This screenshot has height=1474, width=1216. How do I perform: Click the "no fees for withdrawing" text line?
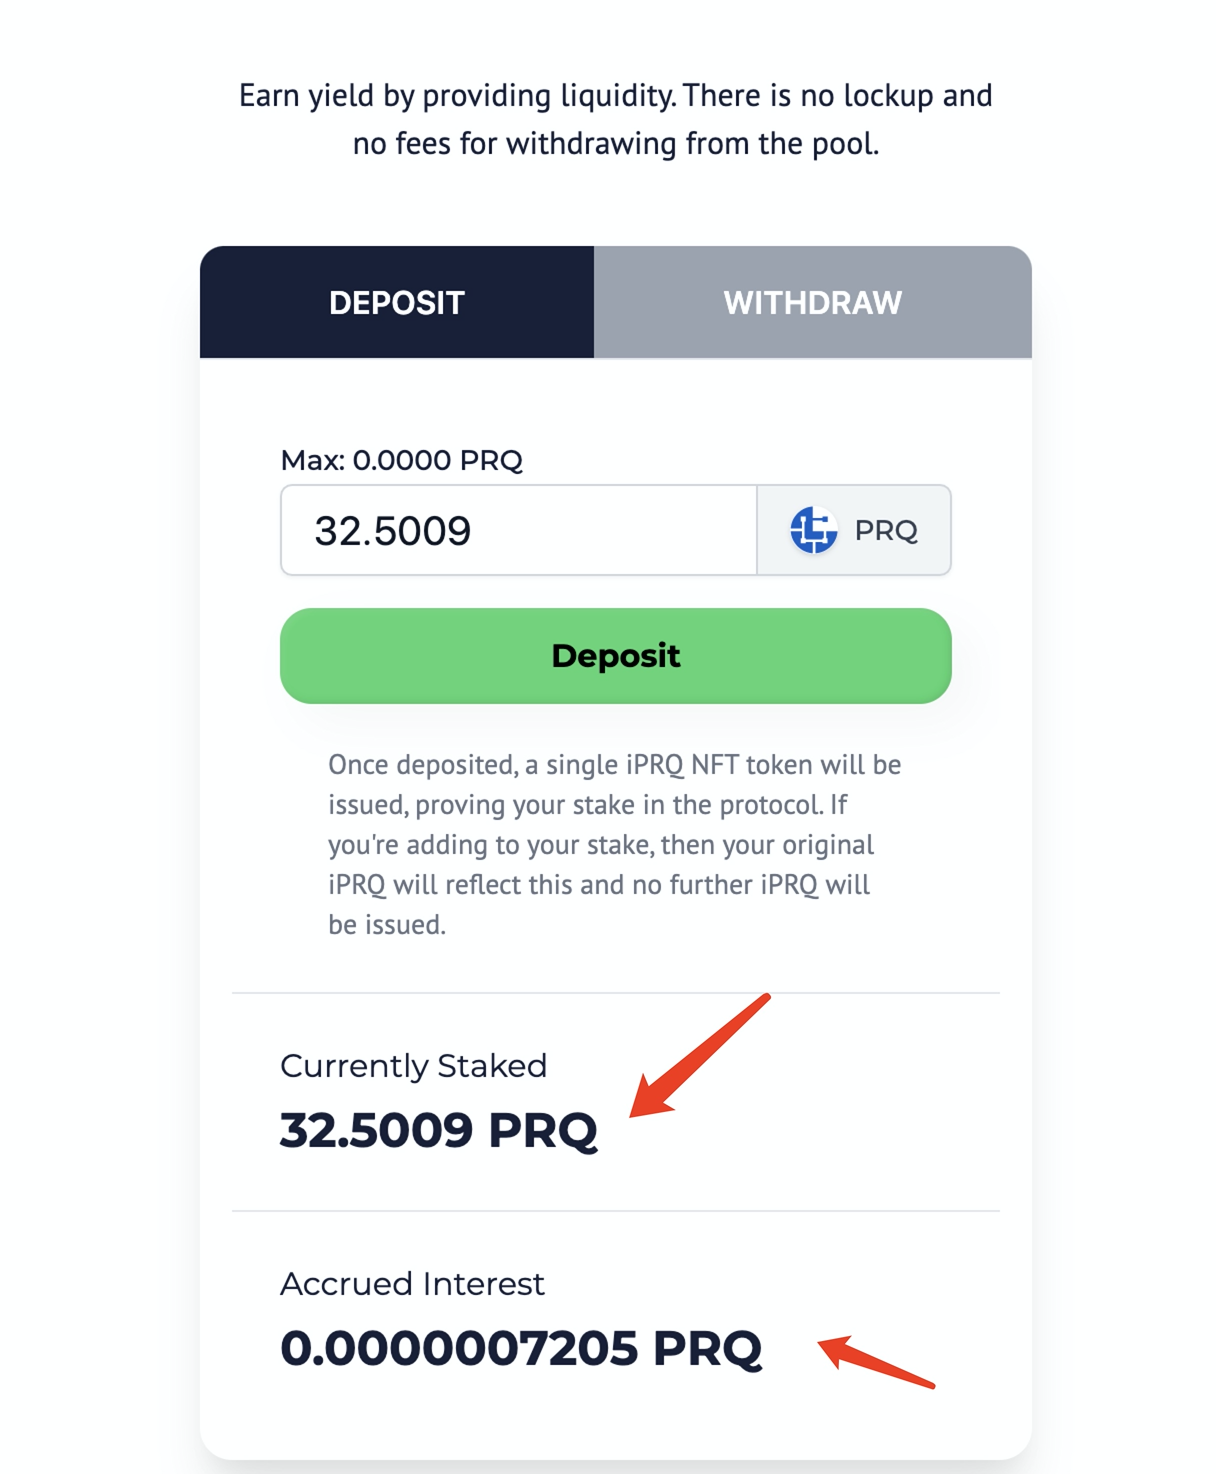coord(615,144)
